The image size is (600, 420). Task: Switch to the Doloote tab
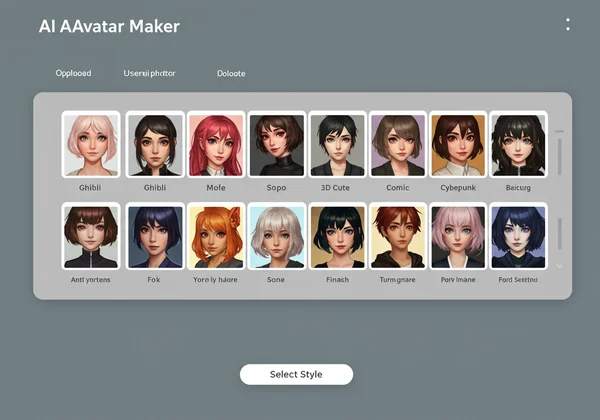231,73
